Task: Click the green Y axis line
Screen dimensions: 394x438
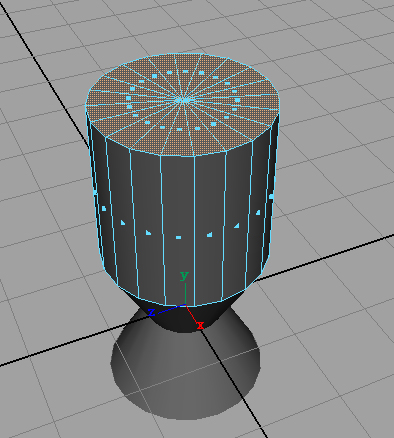Action: click(185, 293)
